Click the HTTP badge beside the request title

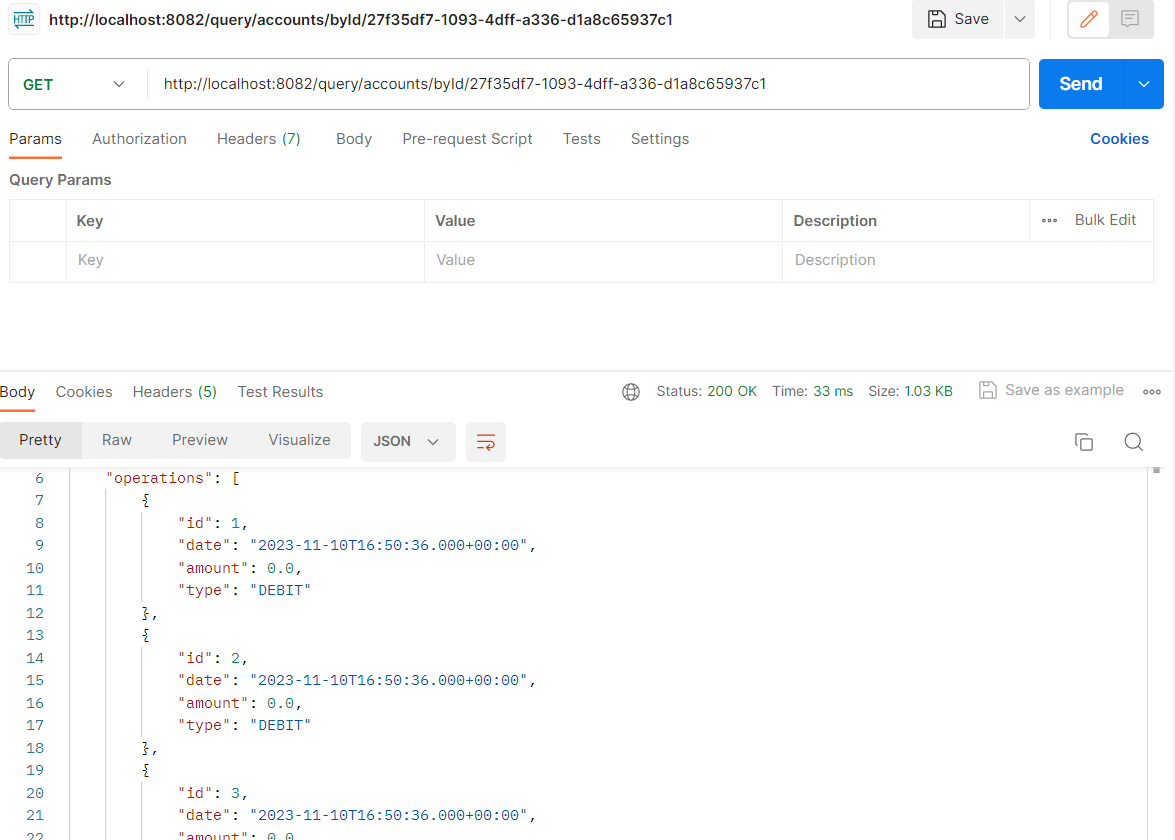[x=23, y=19]
